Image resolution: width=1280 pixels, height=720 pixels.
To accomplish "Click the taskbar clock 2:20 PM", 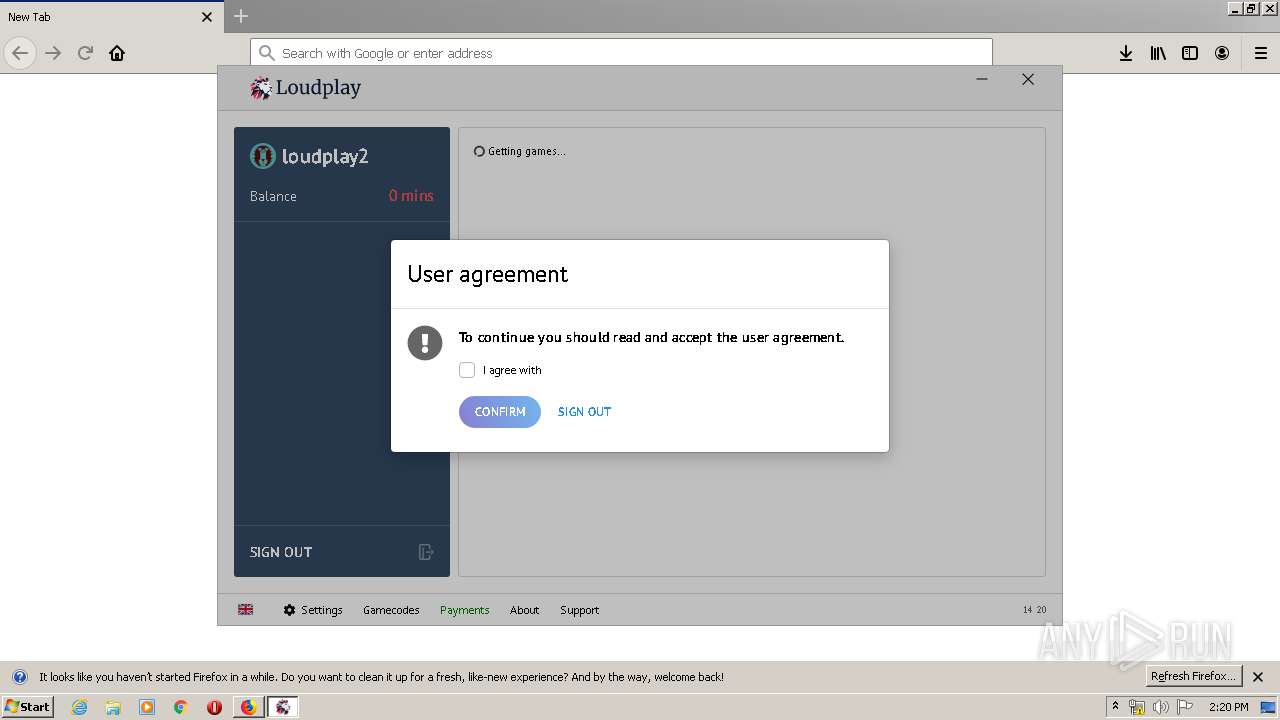I will [1229, 707].
